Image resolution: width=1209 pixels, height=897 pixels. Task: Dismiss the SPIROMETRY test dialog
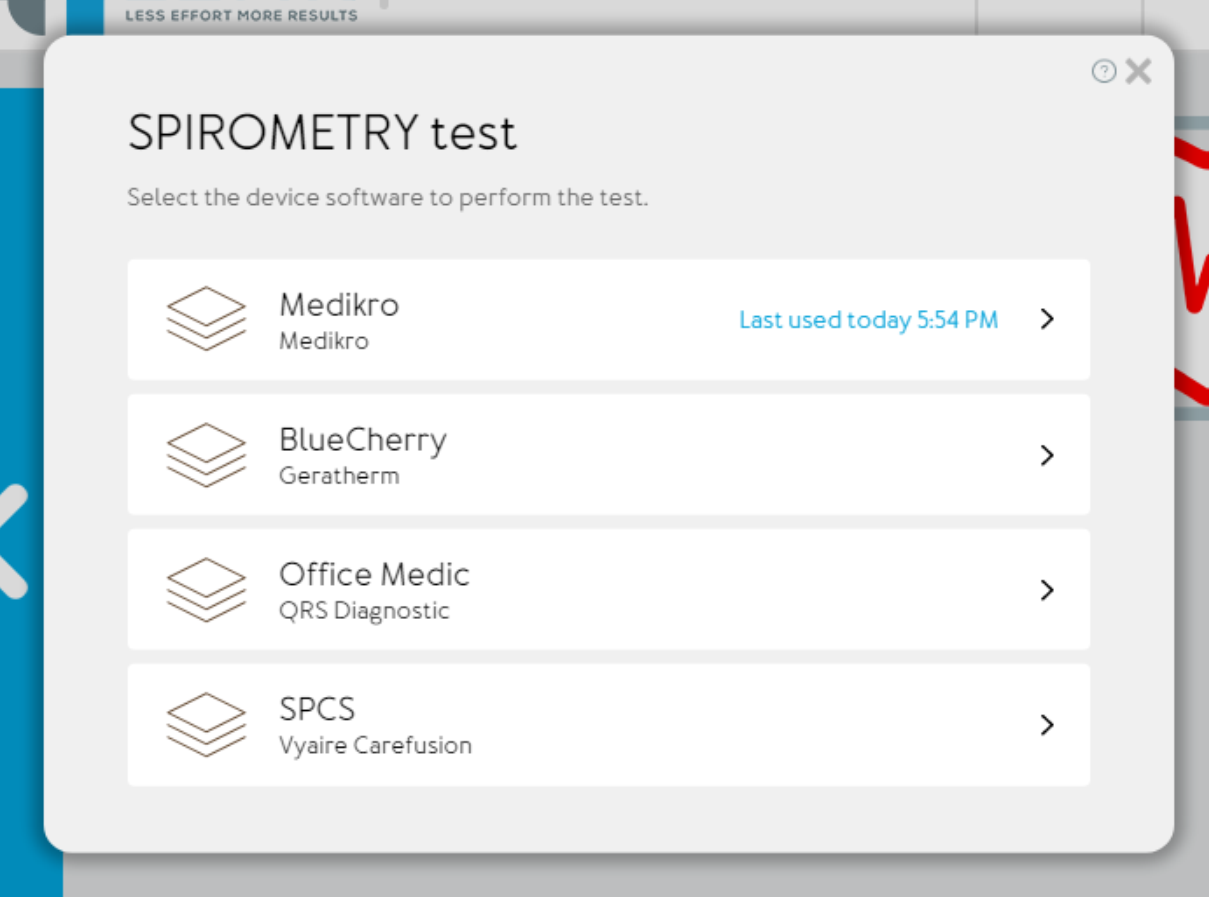coord(1138,71)
